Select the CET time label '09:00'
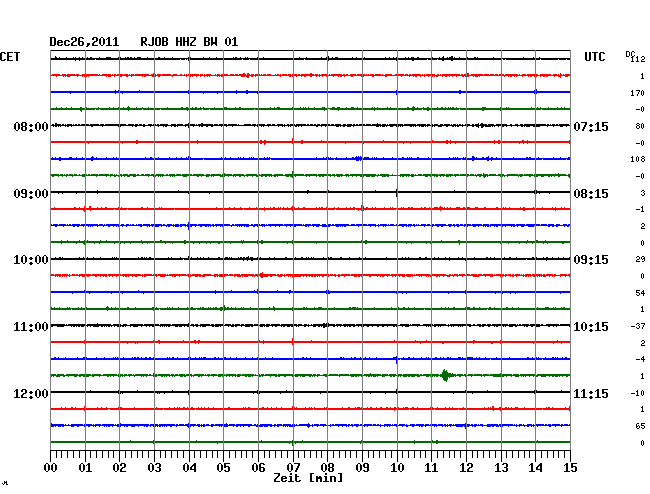 [31, 194]
